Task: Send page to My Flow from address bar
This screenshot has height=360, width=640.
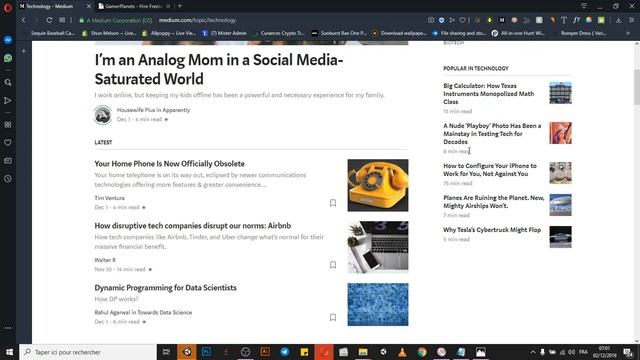Action: pyautogui.click(x=452, y=20)
